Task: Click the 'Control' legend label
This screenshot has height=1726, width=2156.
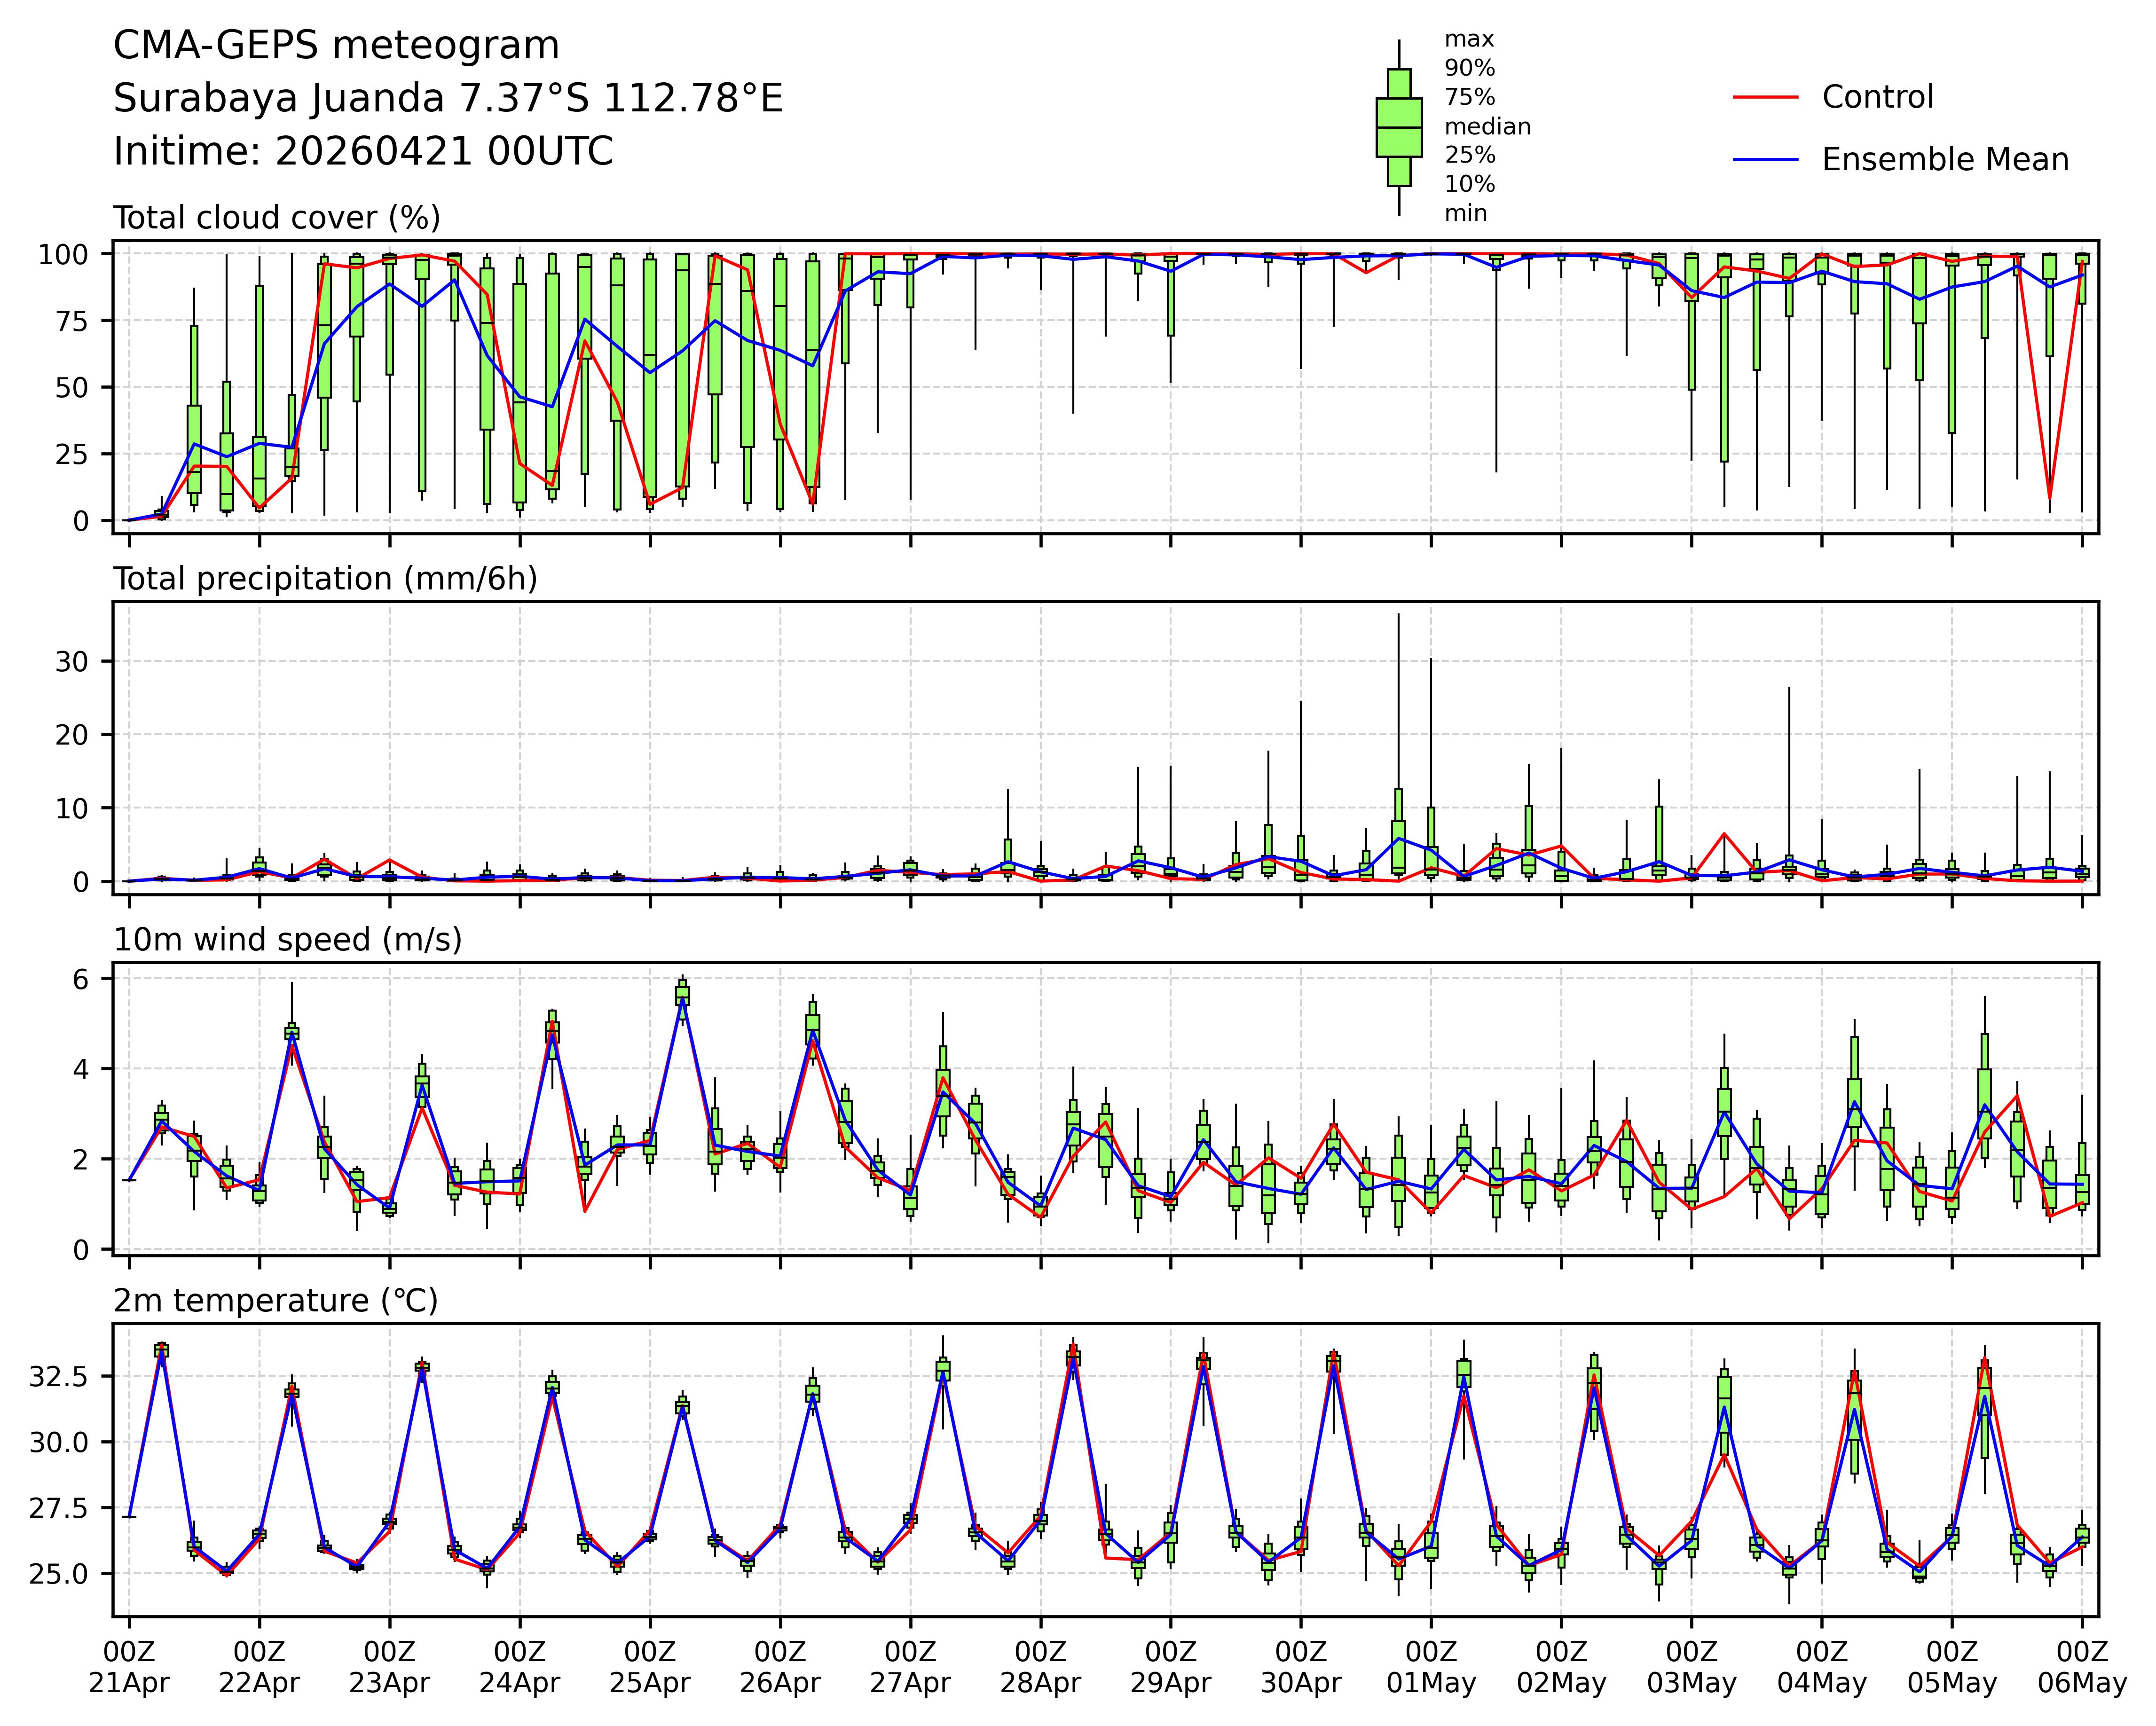Action: coord(1877,97)
